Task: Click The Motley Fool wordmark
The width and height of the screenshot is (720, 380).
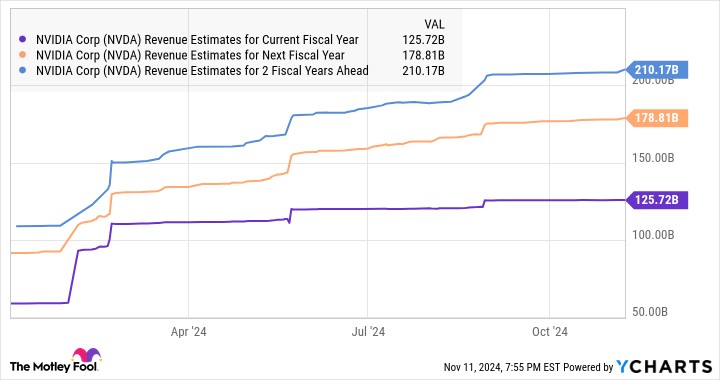Action: point(53,366)
